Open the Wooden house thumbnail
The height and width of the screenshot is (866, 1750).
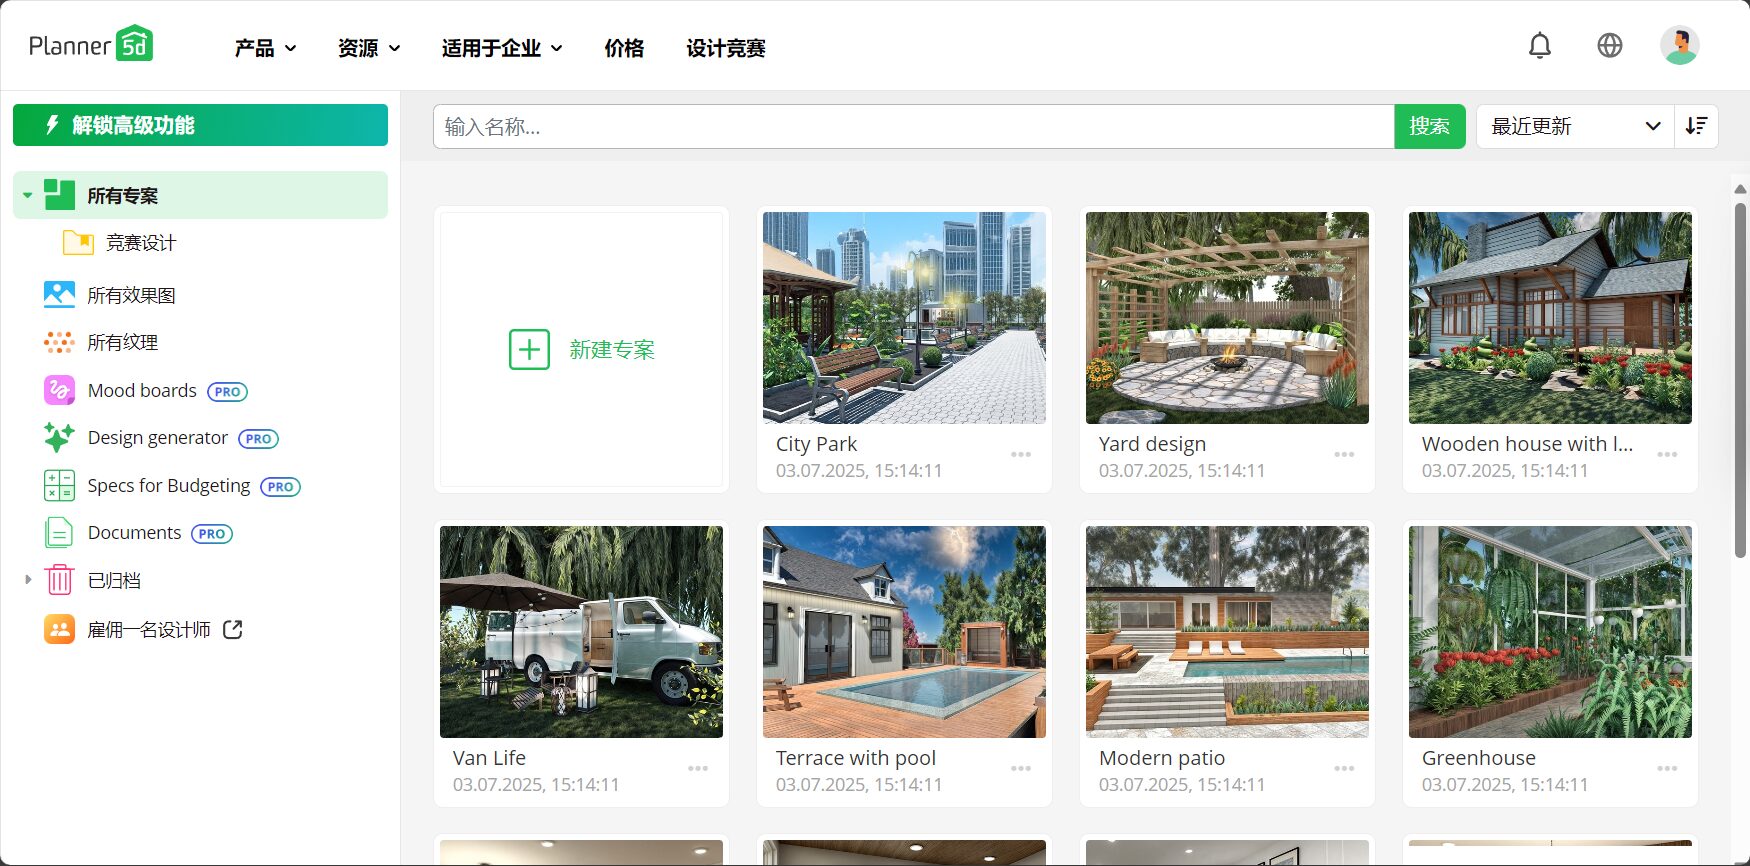pos(1550,317)
